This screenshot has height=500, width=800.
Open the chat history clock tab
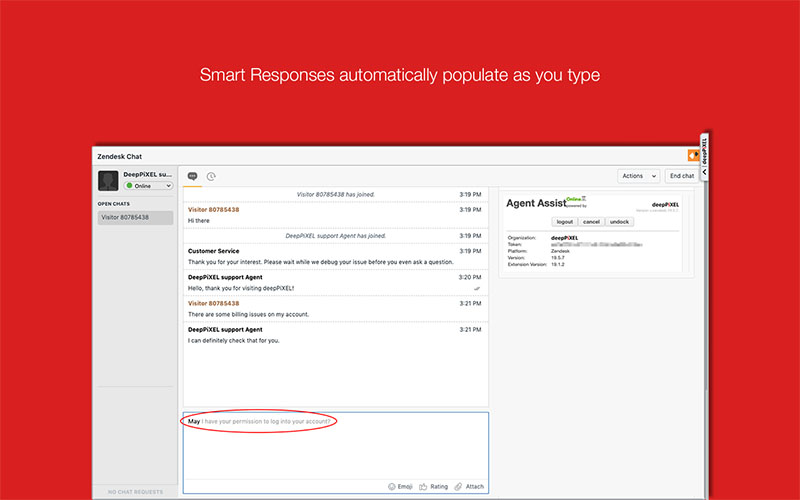pyautogui.click(x=211, y=176)
